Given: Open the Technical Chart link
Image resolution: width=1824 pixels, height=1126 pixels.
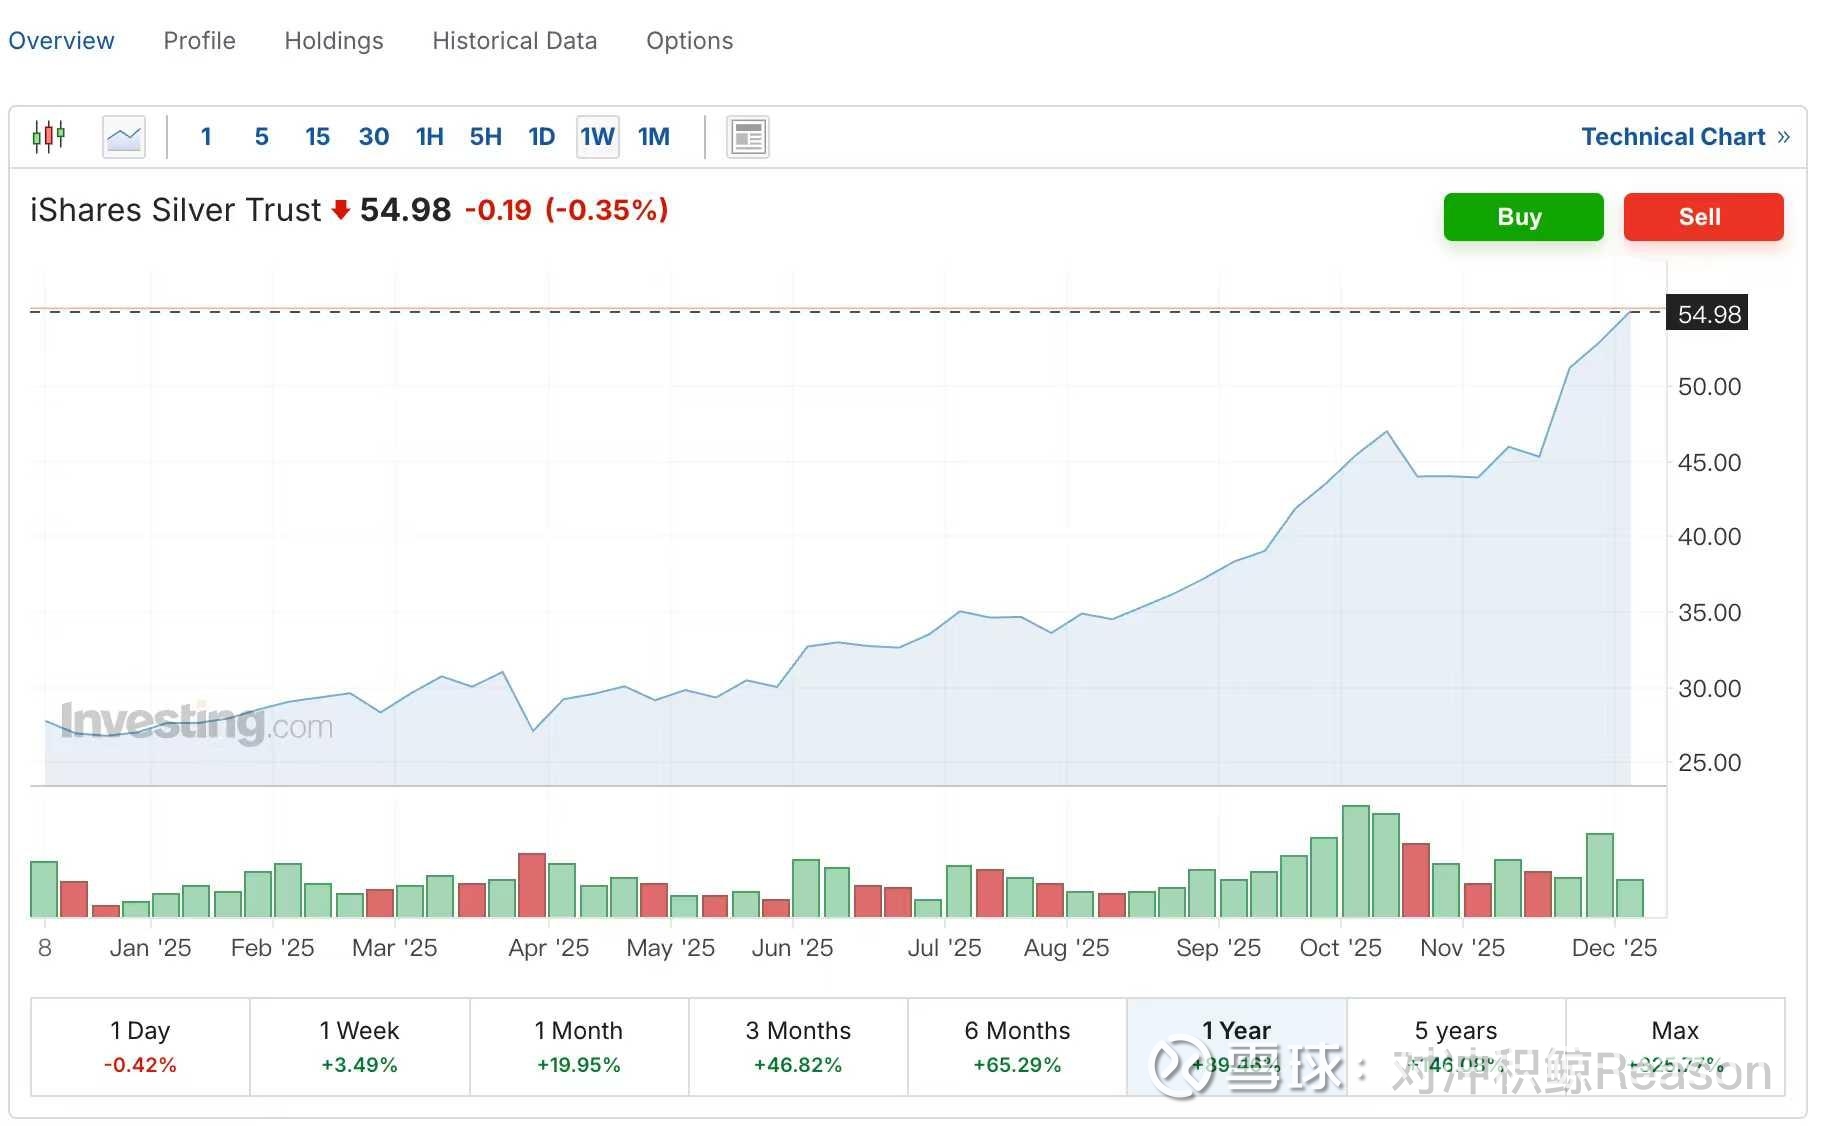Looking at the screenshot, I should coord(1684,137).
